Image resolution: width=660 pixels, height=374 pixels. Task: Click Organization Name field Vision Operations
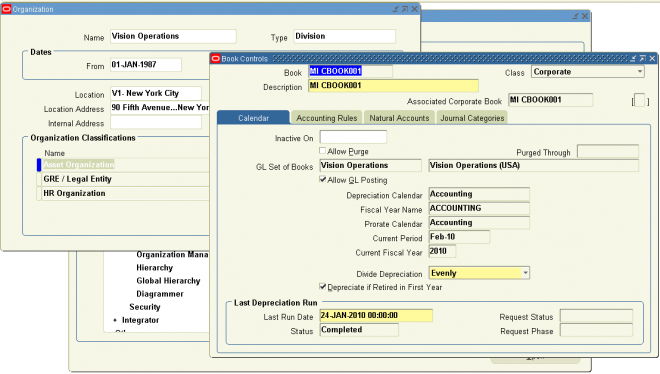(x=173, y=36)
